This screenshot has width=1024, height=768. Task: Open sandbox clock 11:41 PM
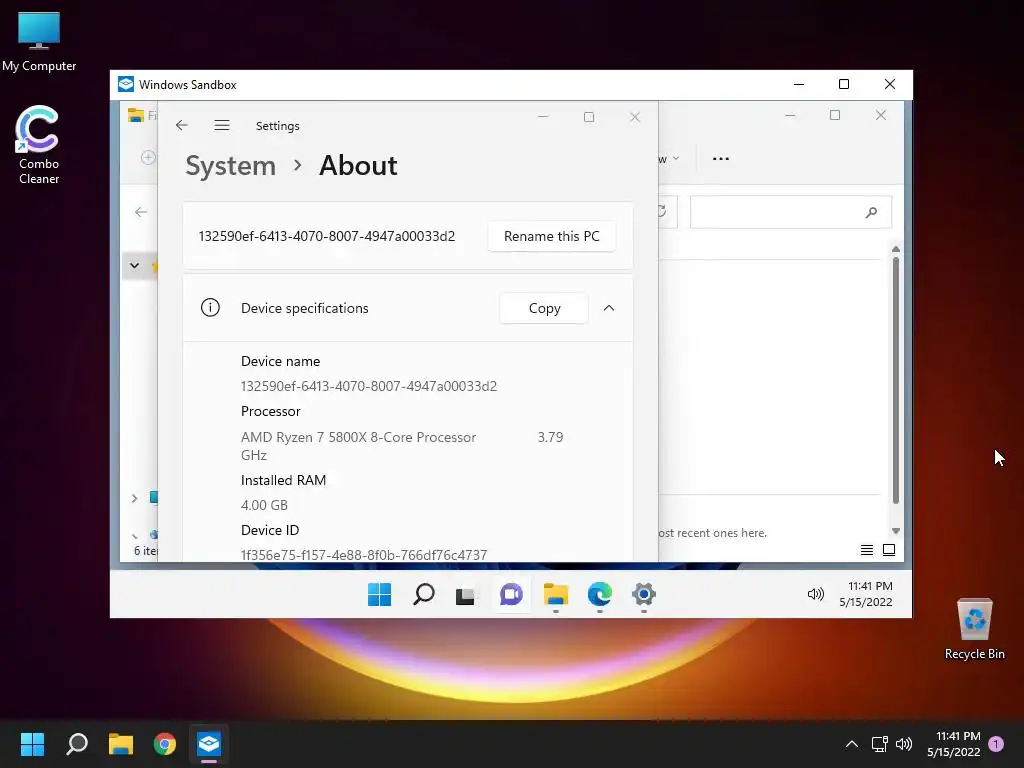pyautogui.click(x=866, y=594)
